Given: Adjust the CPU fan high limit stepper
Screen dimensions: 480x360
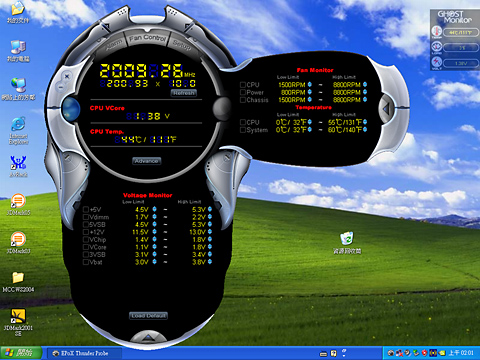Looking at the screenshot, I should click(365, 85).
